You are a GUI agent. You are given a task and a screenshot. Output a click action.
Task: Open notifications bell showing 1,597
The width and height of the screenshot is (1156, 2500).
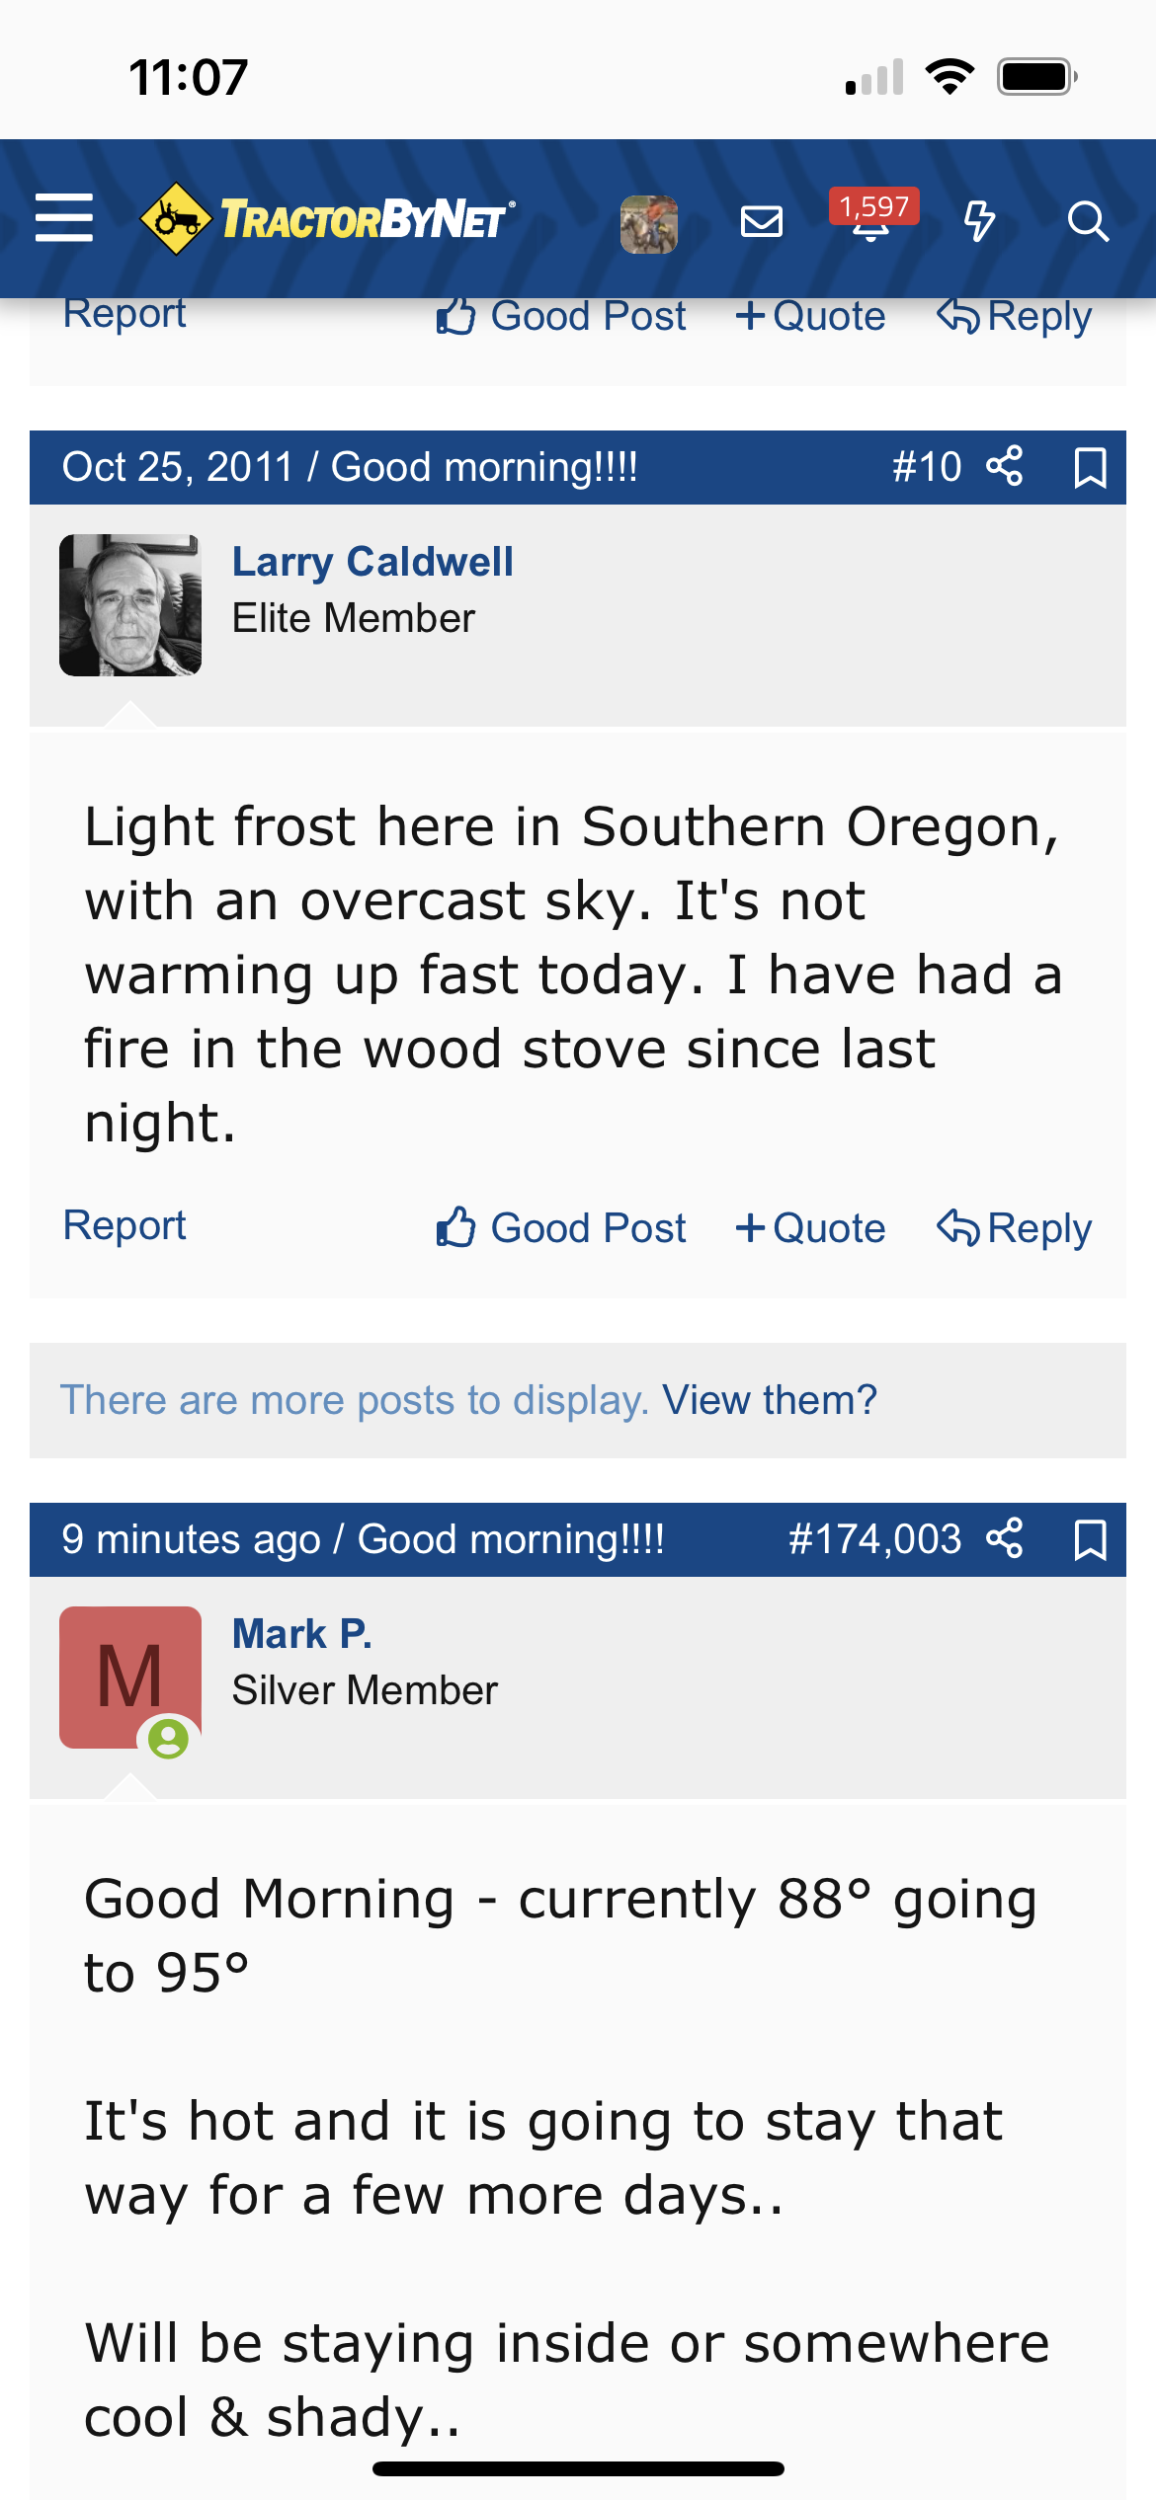tap(872, 220)
